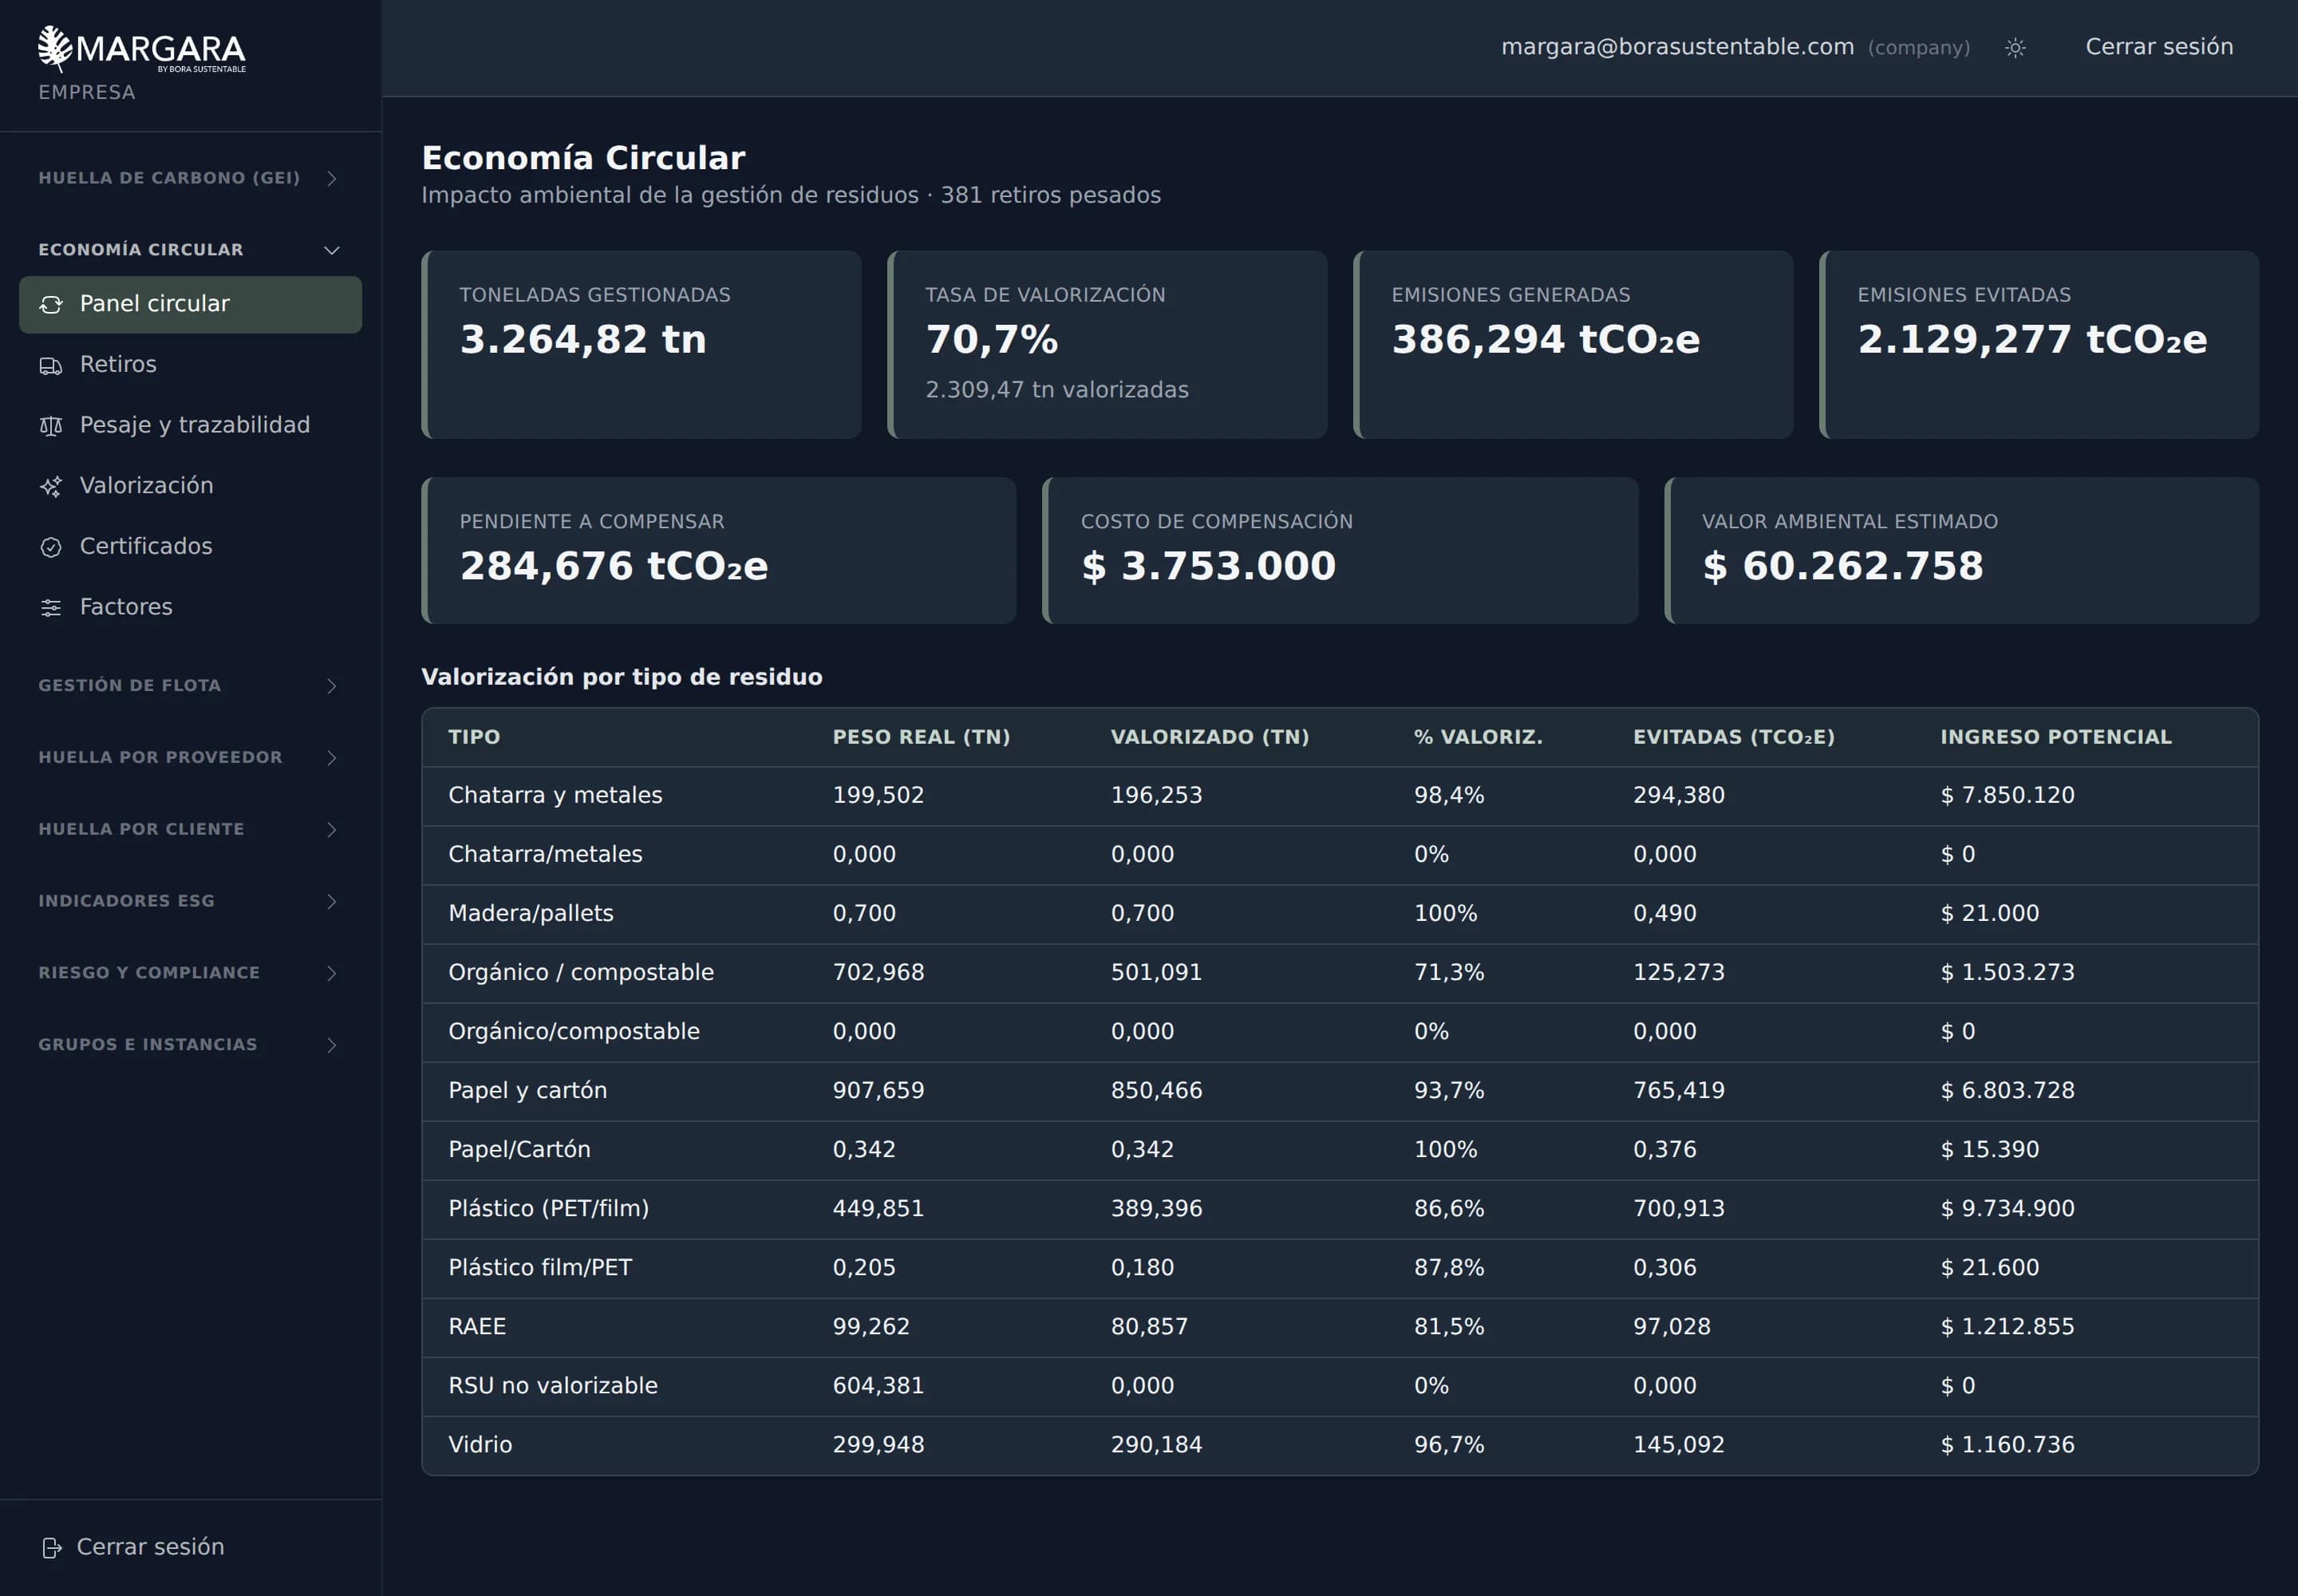Open the Certificados page

click(190, 547)
